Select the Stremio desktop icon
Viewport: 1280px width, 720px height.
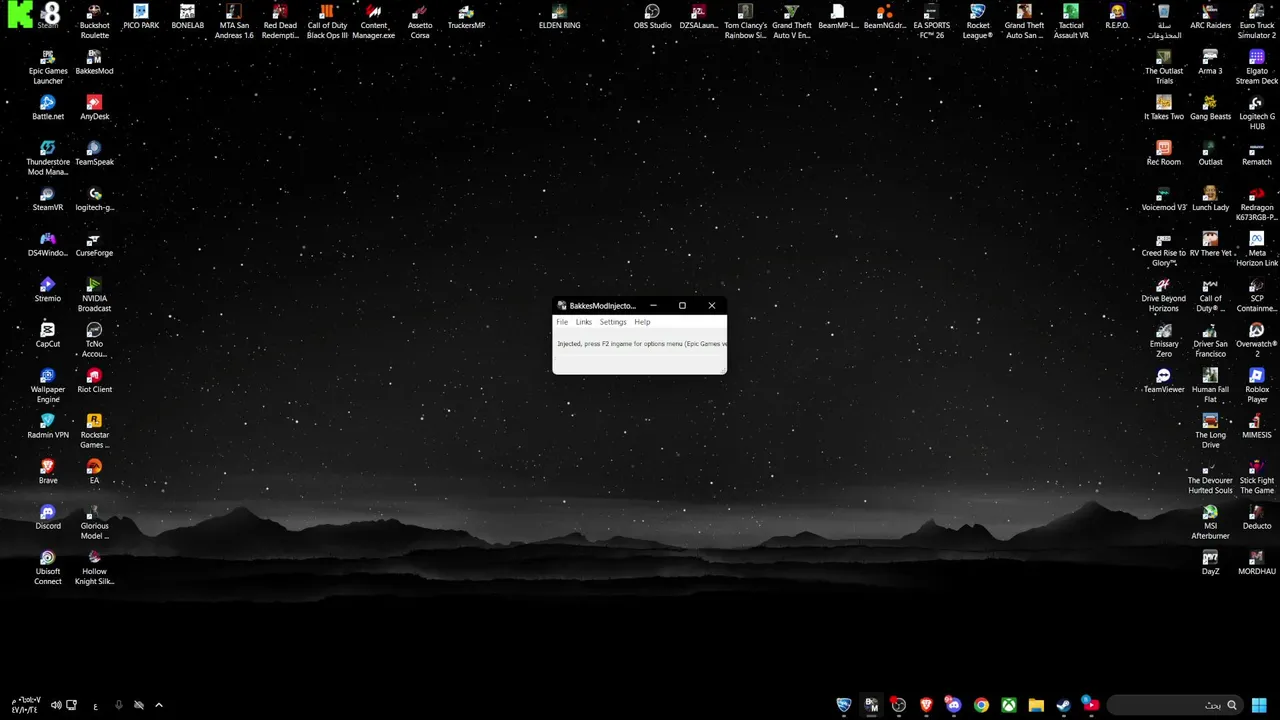[x=48, y=290]
